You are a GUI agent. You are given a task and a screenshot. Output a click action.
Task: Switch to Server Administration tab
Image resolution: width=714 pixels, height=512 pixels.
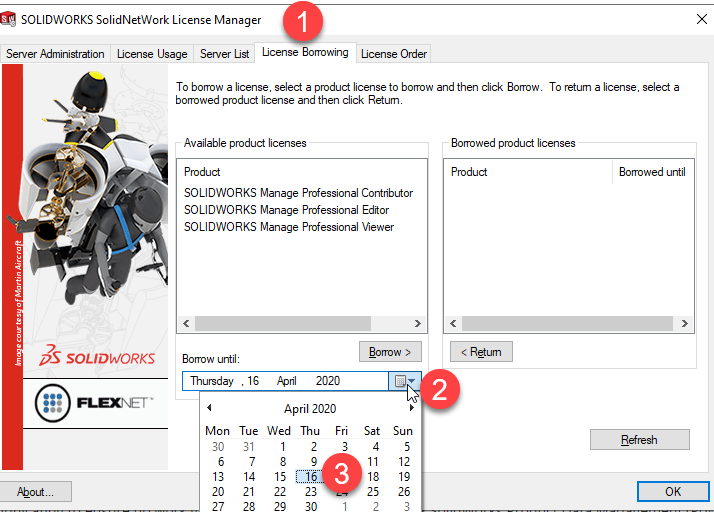point(55,54)
